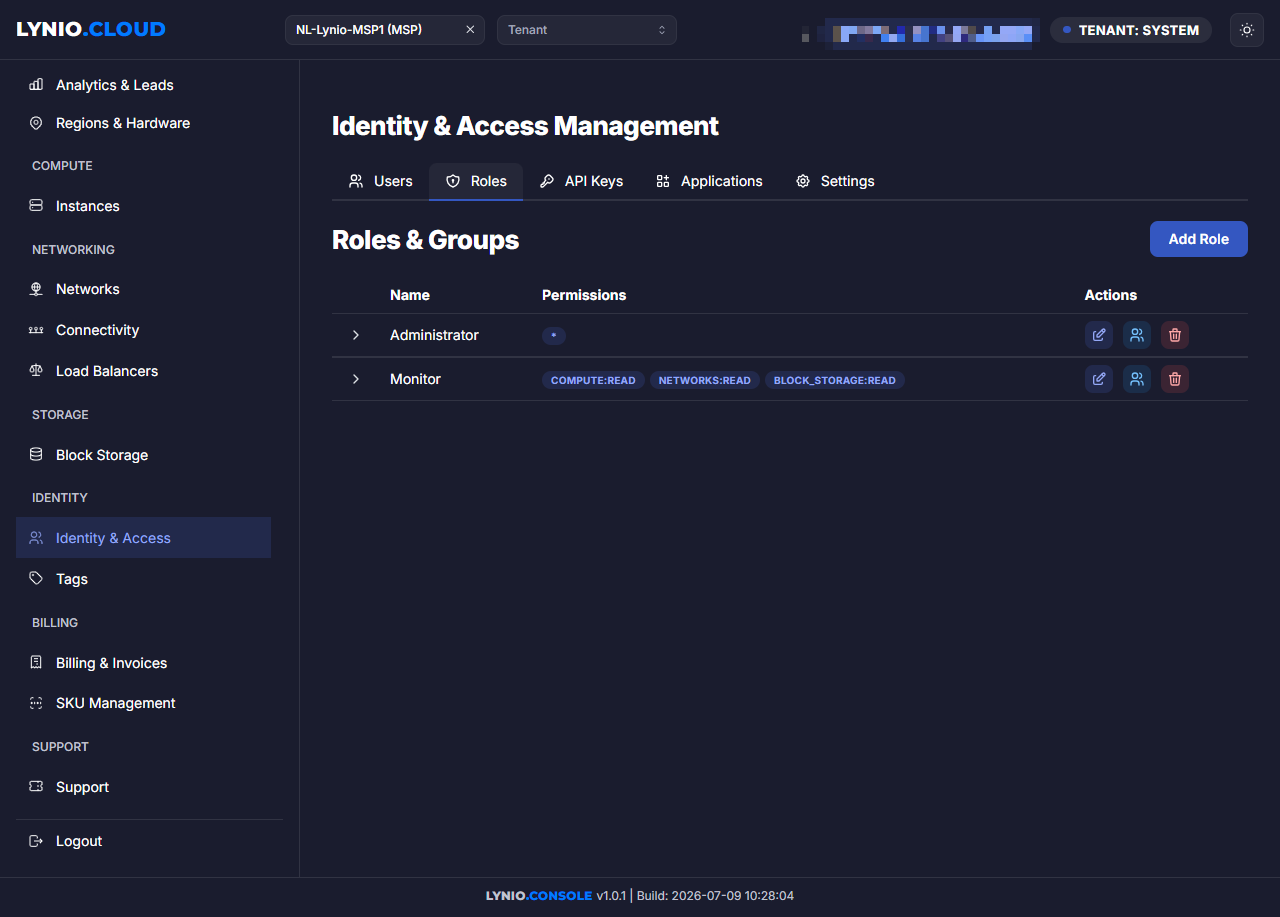This screenshot has width=1280, height=917.
Task: Select the Roles tab
Action: (x=476, y=181)
